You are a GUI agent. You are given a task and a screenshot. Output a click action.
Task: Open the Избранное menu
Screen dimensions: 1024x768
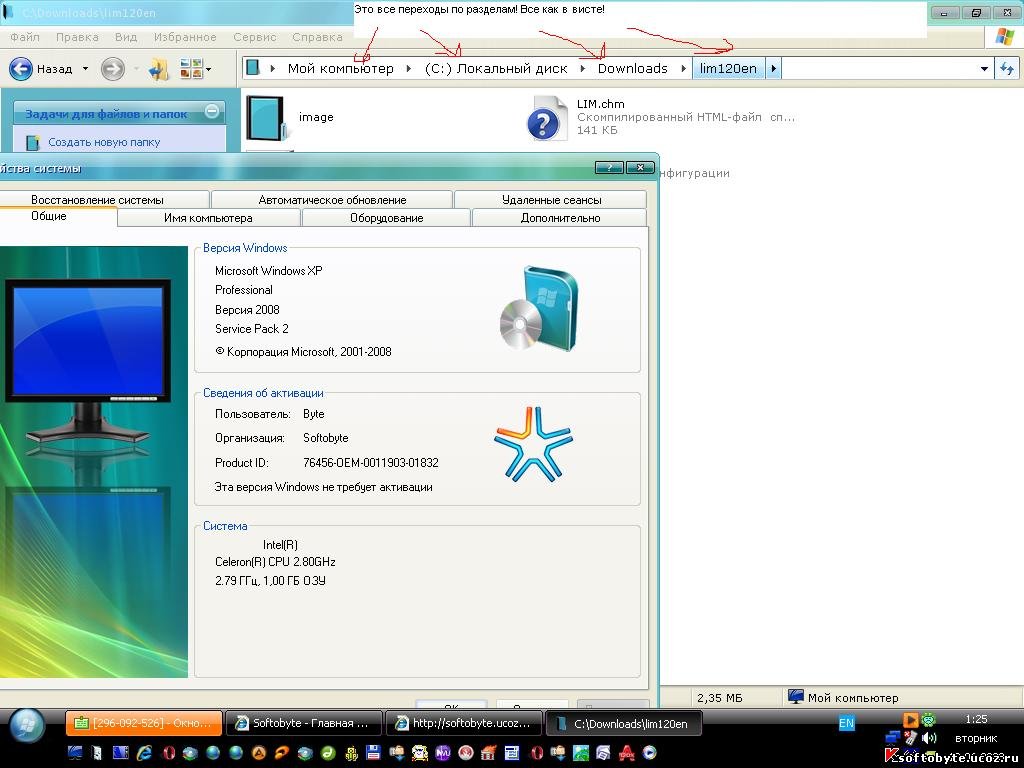click(185, 37)
